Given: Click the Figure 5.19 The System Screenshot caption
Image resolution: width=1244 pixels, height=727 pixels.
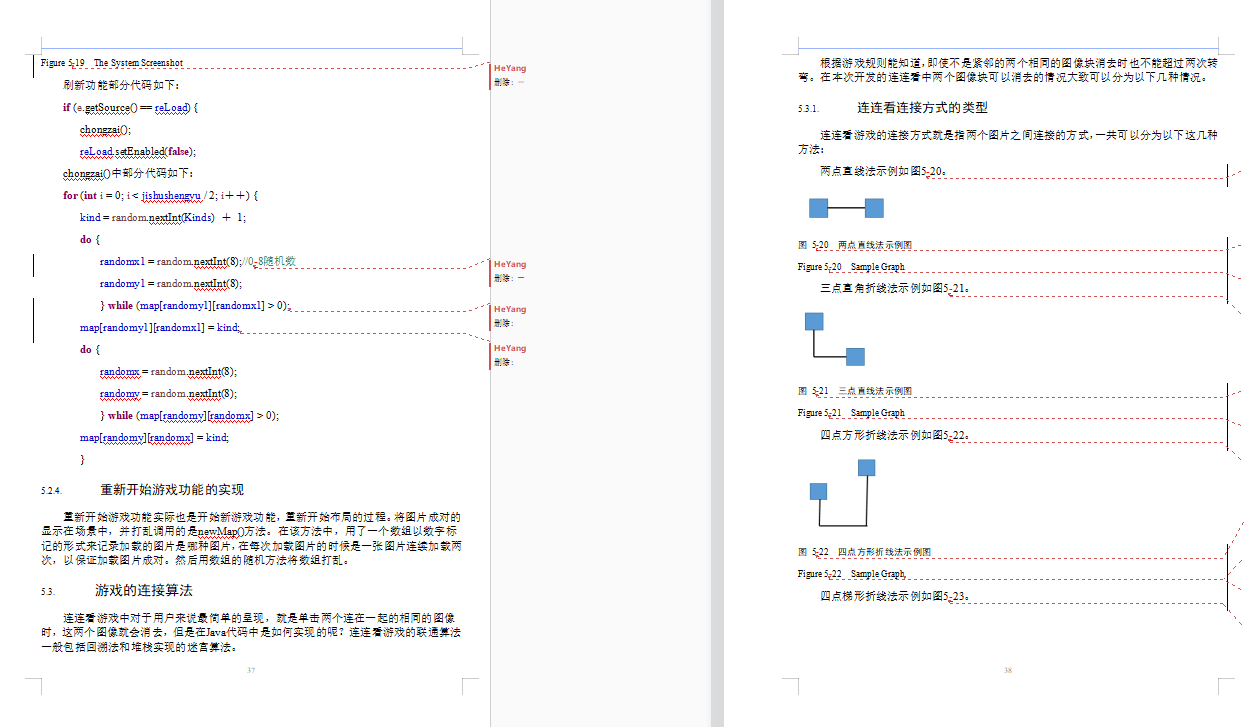Looking at the screenshot, I should coord(112,63).
